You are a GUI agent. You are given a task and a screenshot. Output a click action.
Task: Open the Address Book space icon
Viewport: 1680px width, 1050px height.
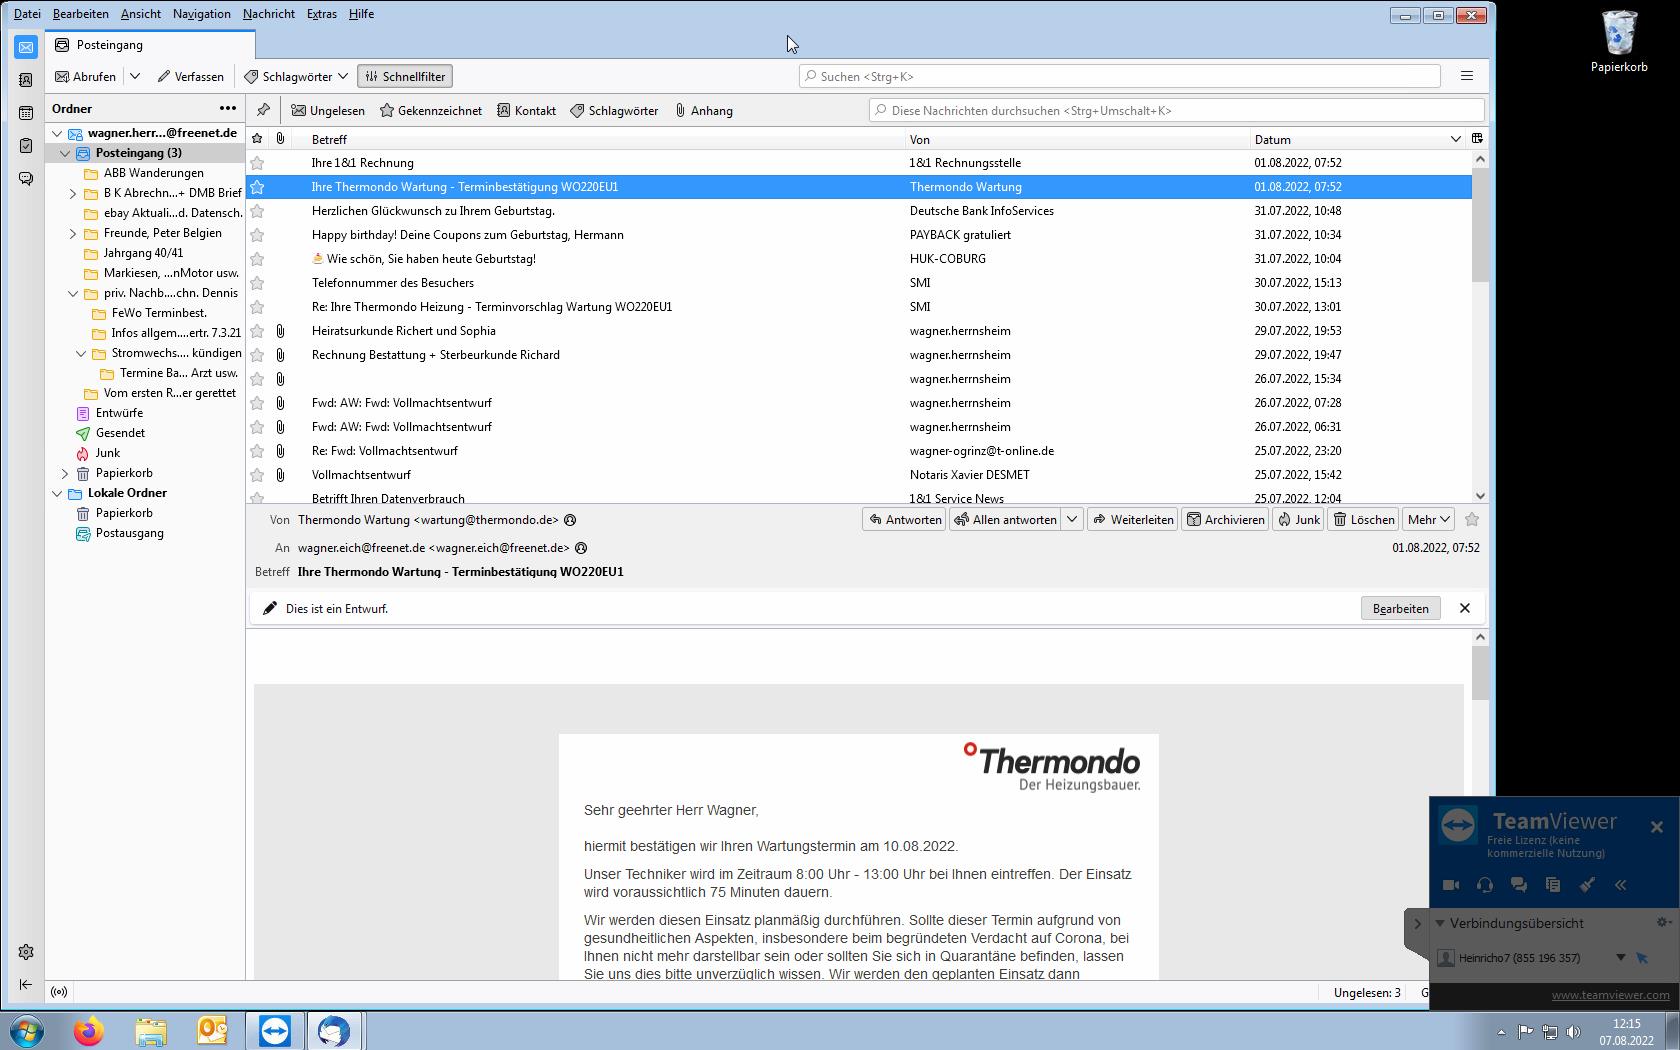[x=26, y=80]
